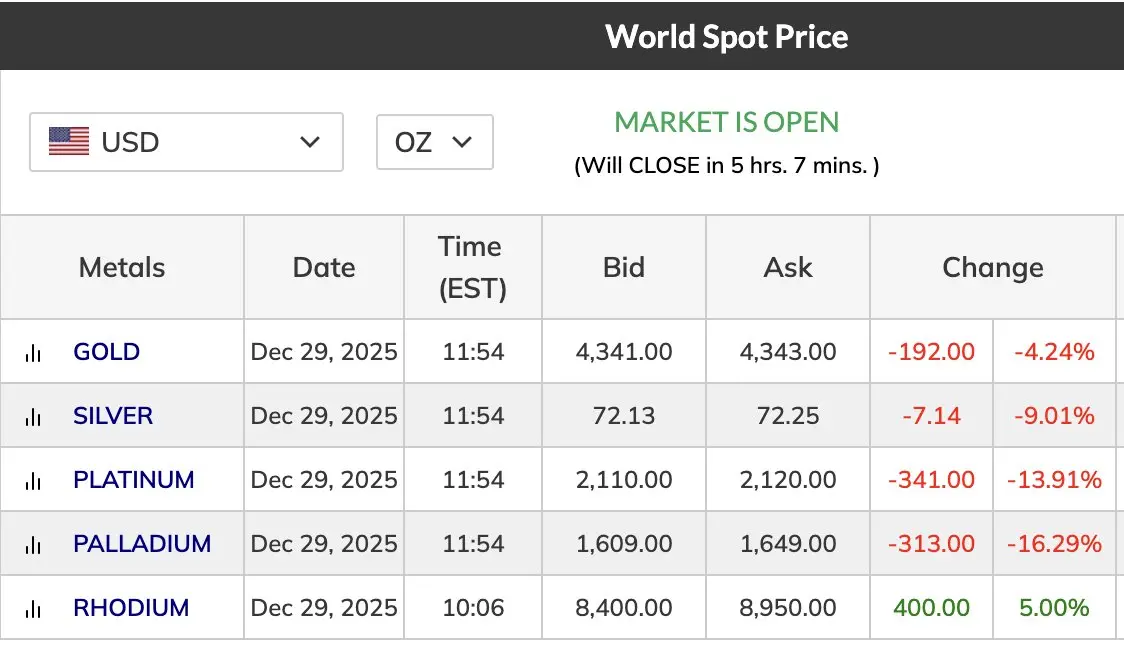Click the chart icon beside PALLADIUM
1124x652 pixels.
tap(33, 544)
